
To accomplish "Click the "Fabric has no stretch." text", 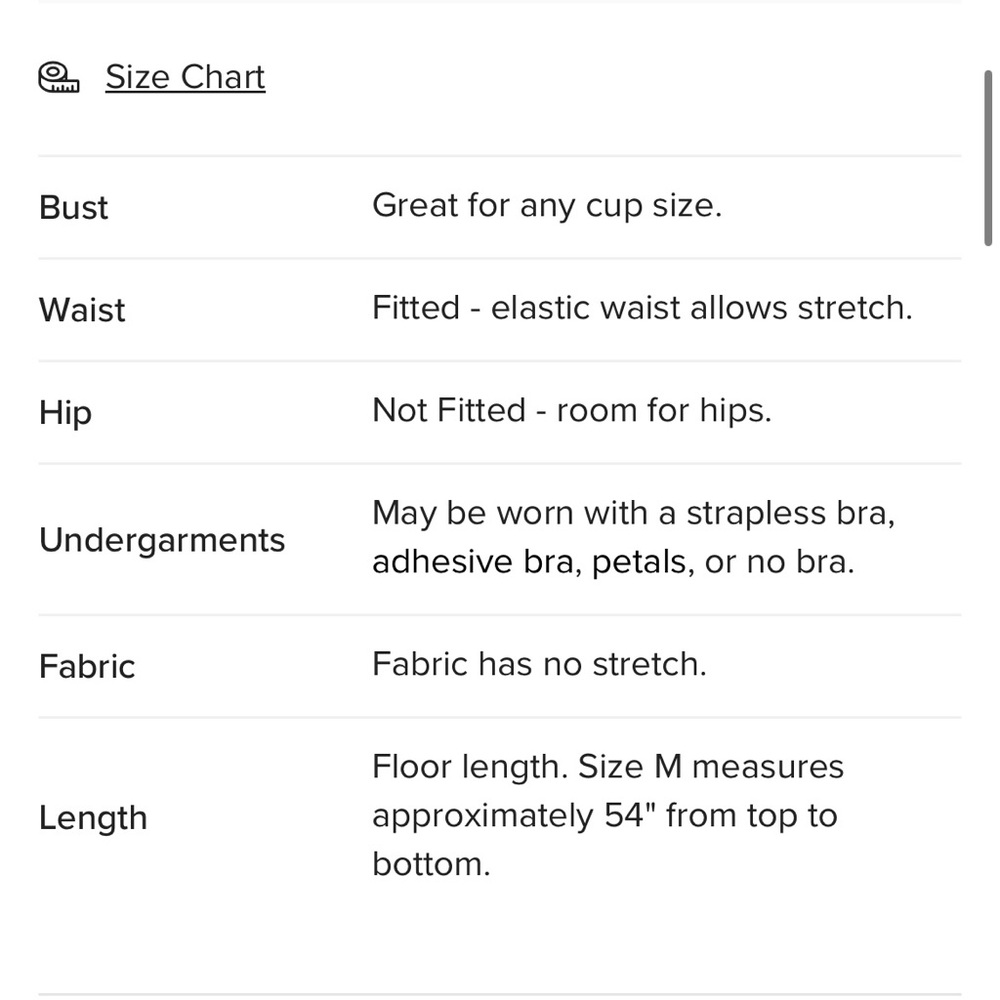I will point(539,664).
